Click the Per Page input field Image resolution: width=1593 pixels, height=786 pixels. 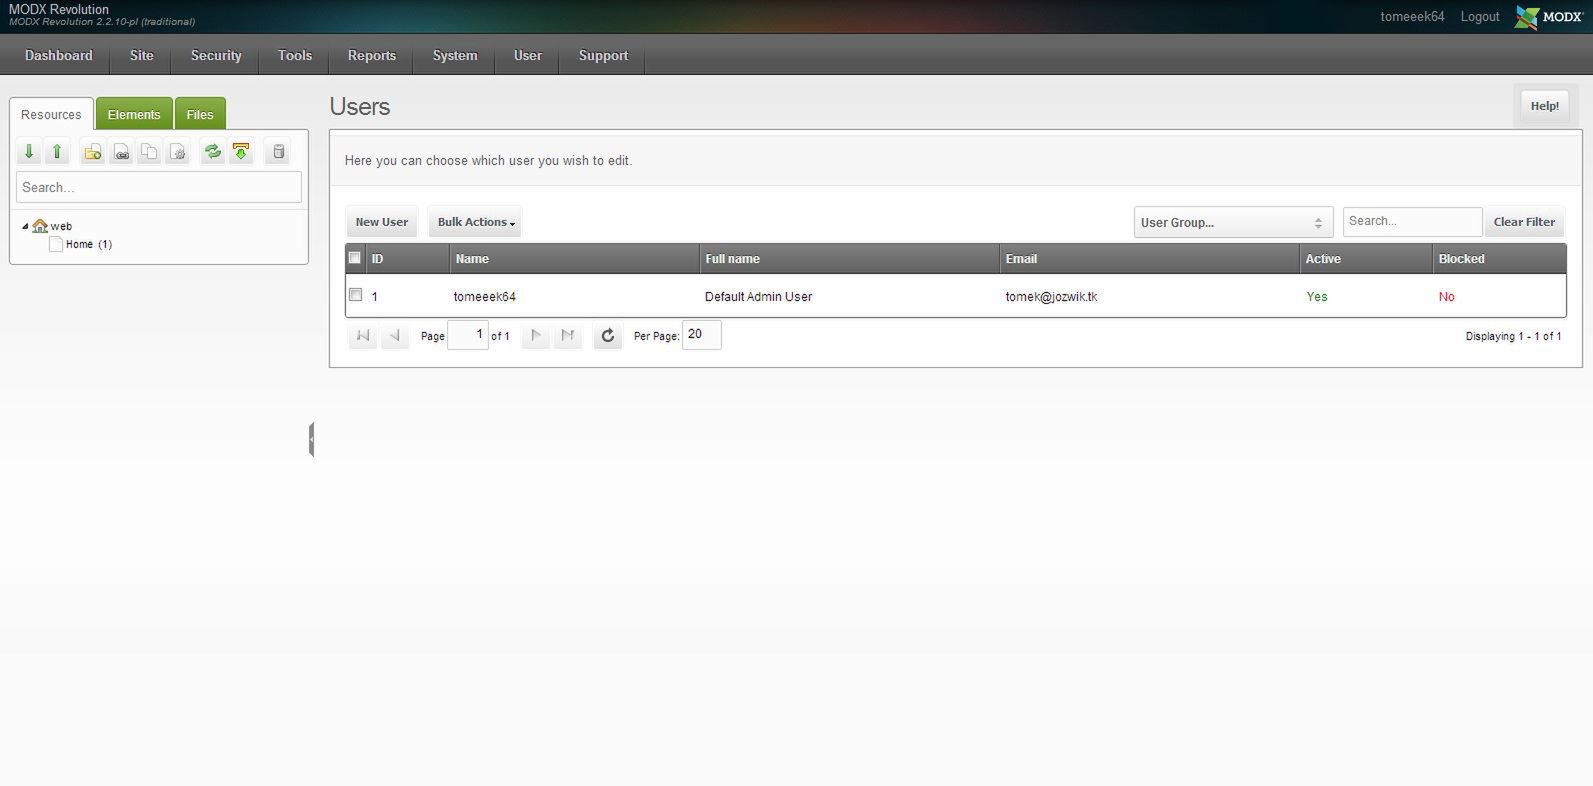[701, 335]
